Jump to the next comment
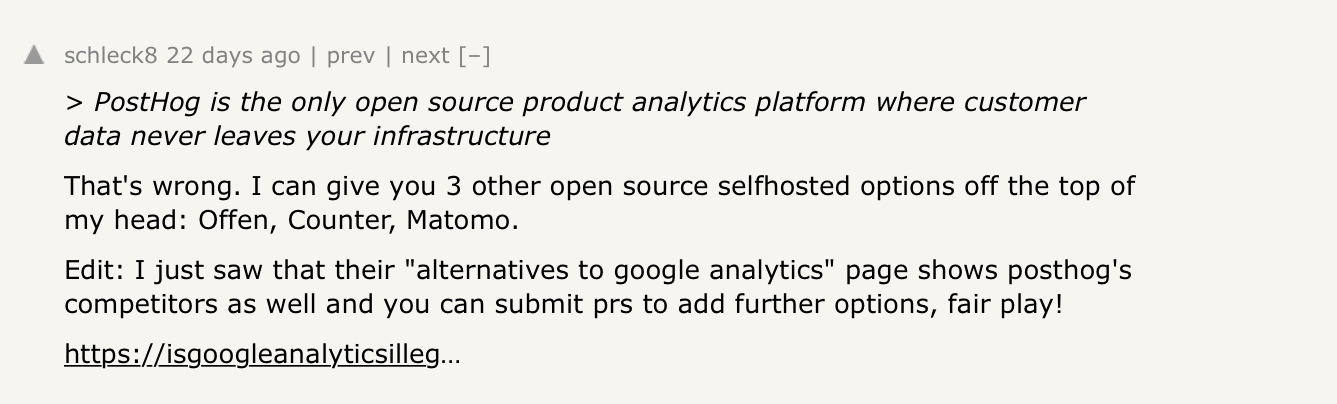Screen dimensions: 1337x404 point(425,55)
